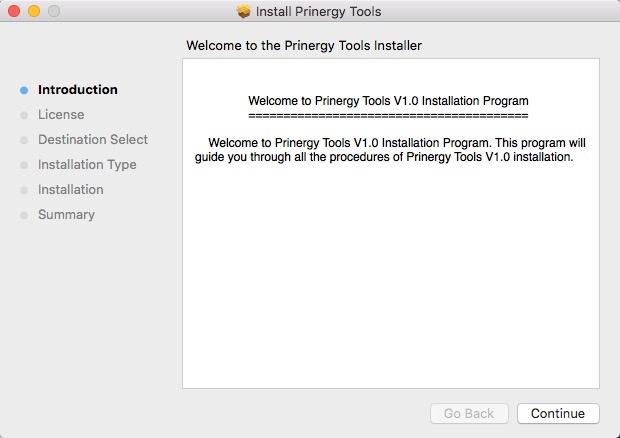Image resolution: width=620 pixels, height=438 pixels.
Task: Jump to the Summary step
Action: [x=66, y=215]
